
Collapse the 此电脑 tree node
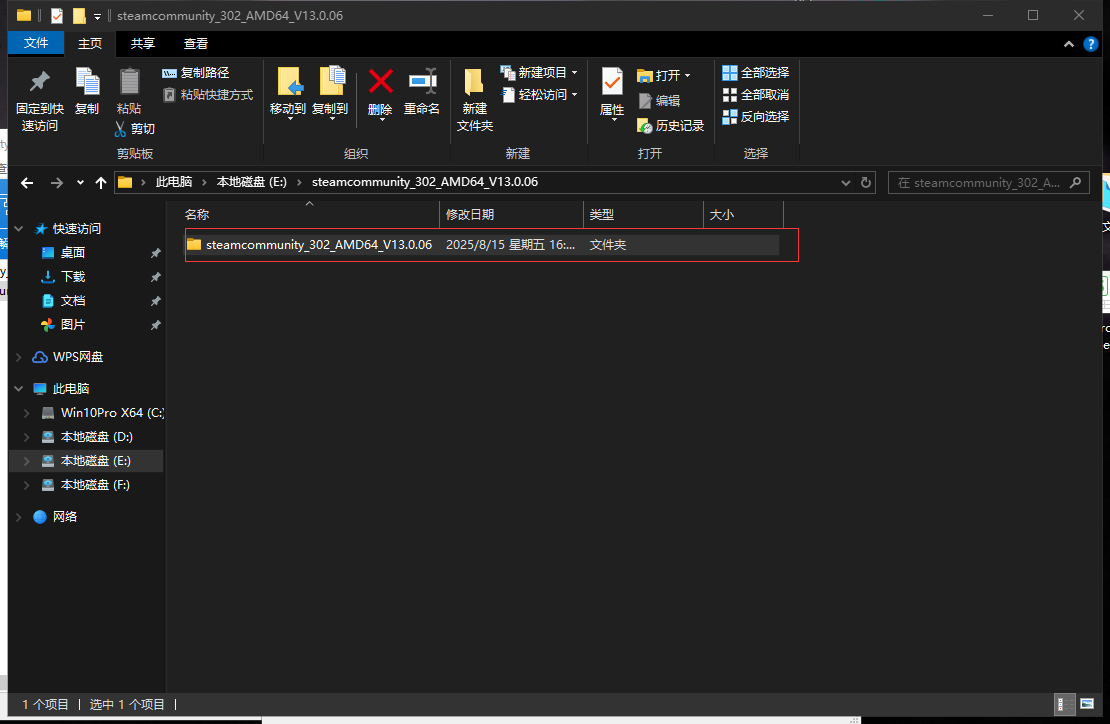[x=18, y=388]
